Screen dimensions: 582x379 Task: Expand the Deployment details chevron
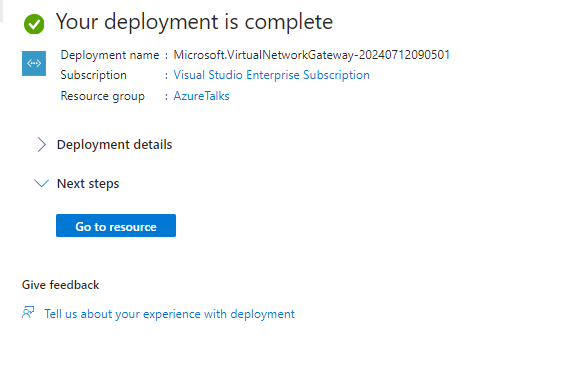(x=42, y=144)
